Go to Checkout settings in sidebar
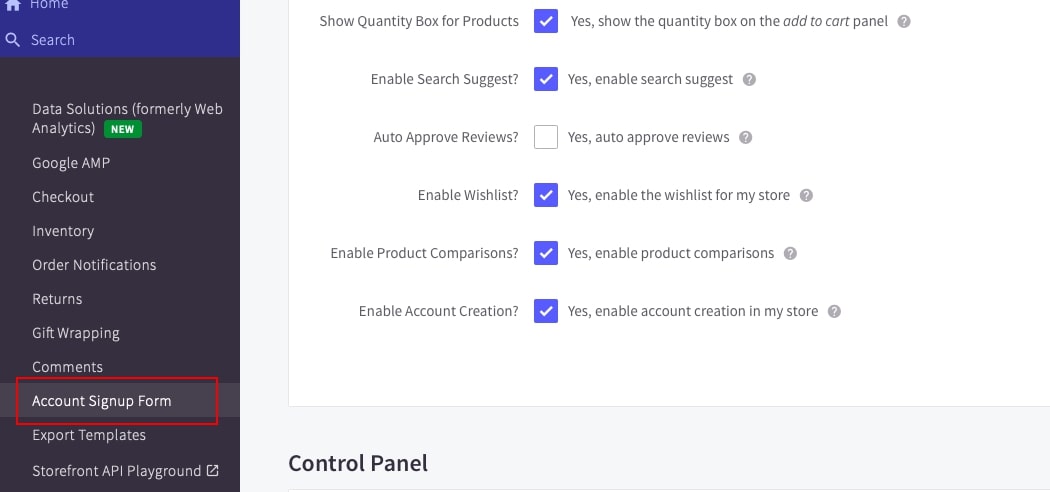Screen dimensions: 1050x492 point(63,197)
